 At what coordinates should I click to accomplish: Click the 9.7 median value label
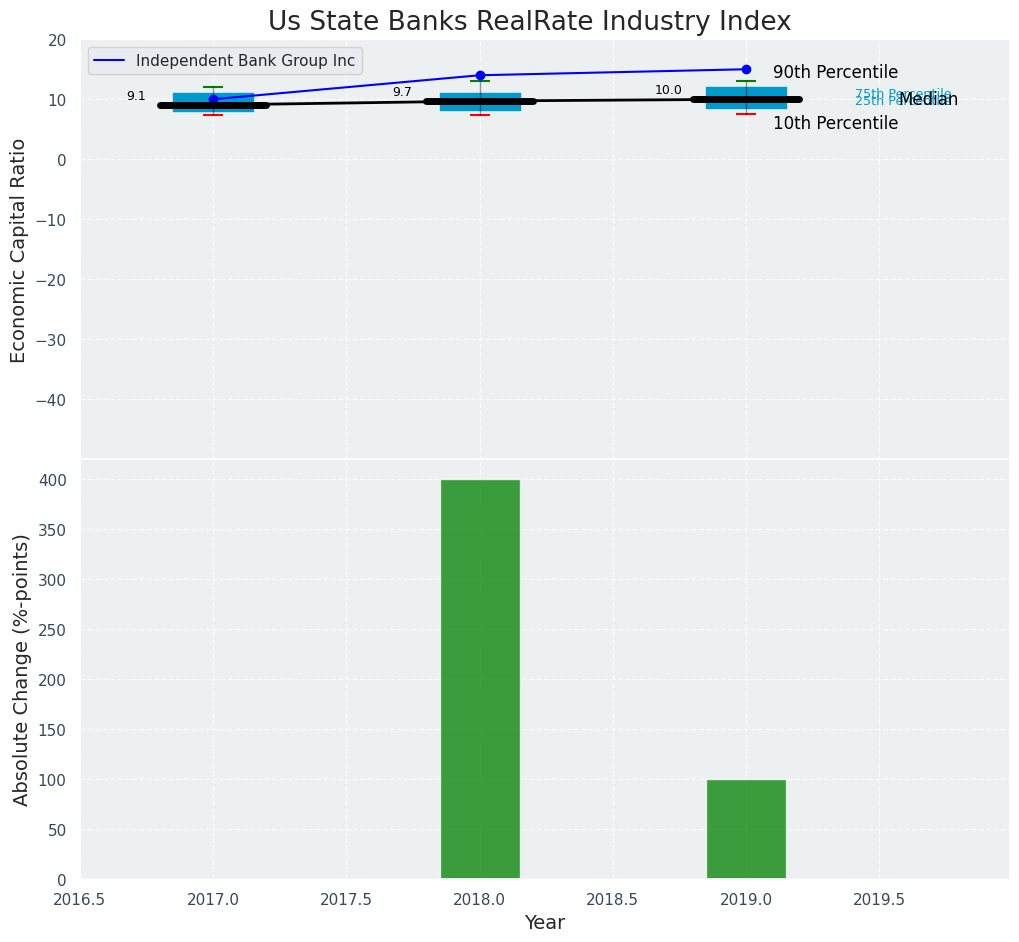402,92
